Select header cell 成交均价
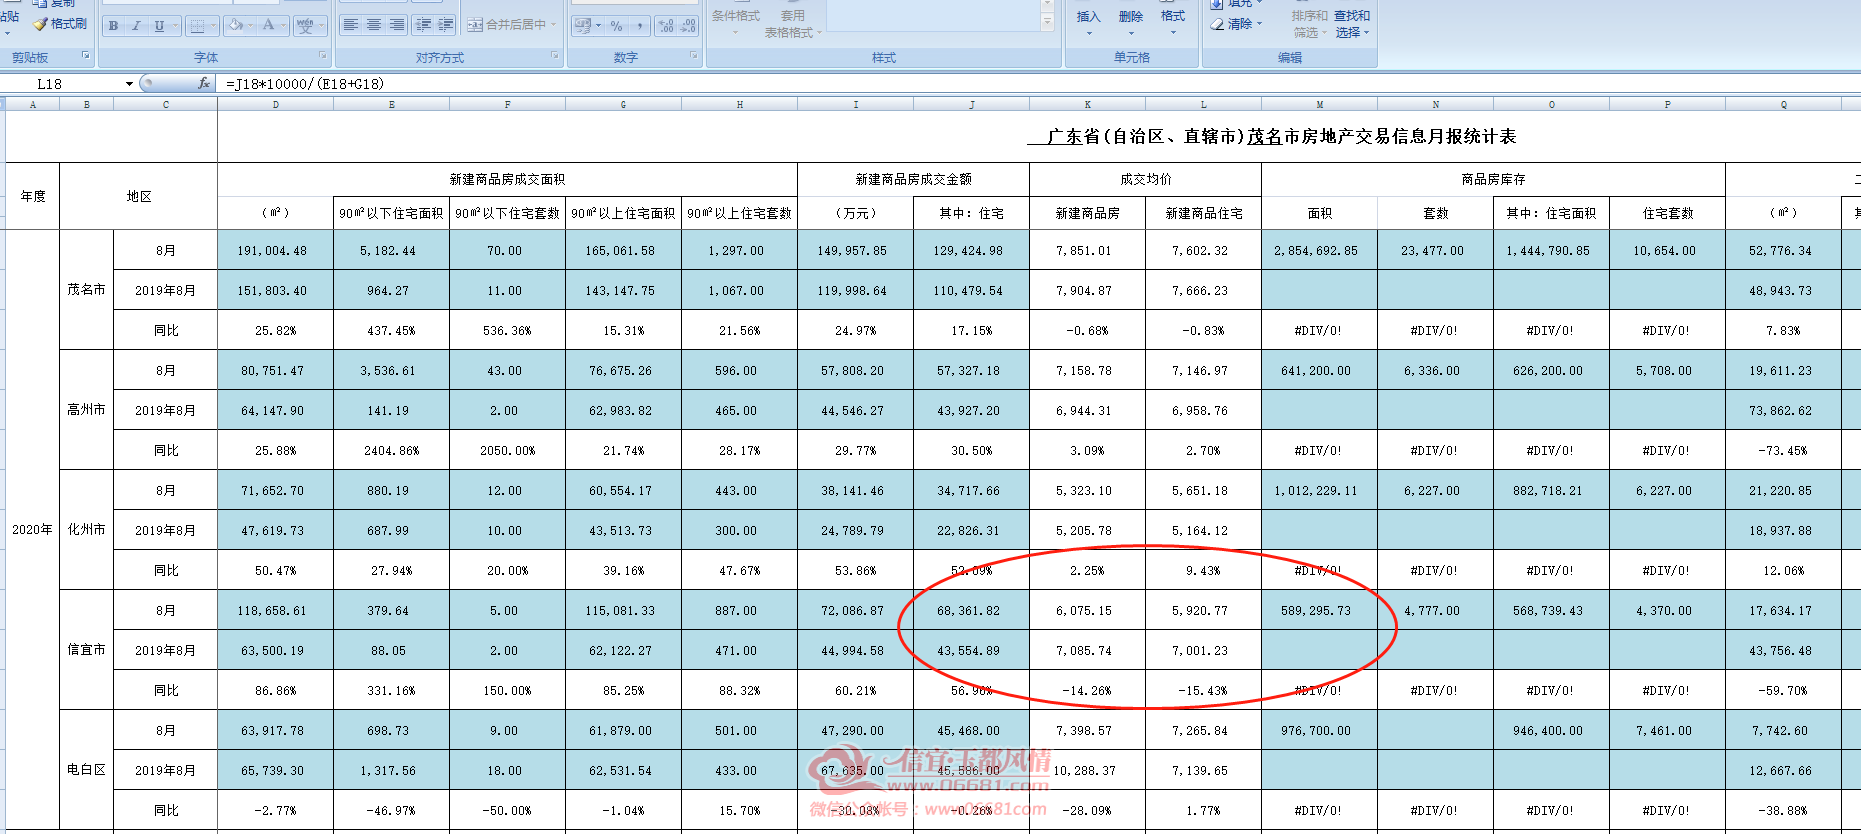 point(1146,179)
